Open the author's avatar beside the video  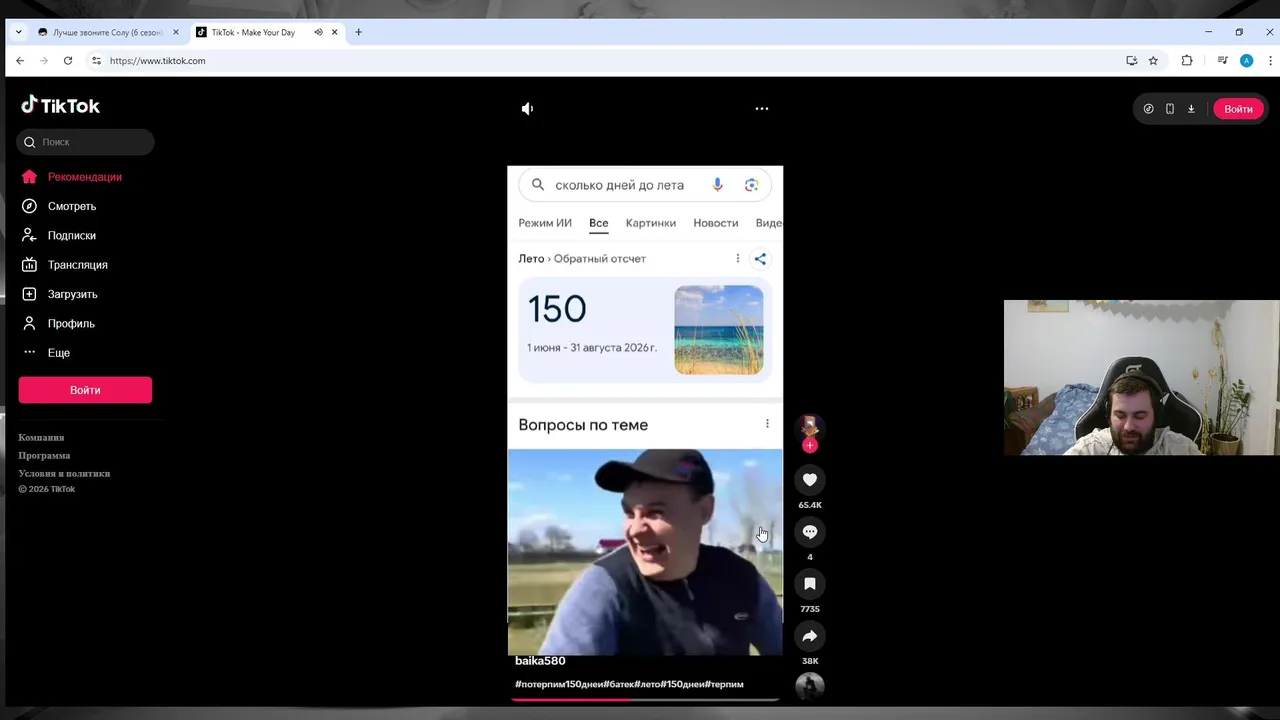[x=810, y=427]
